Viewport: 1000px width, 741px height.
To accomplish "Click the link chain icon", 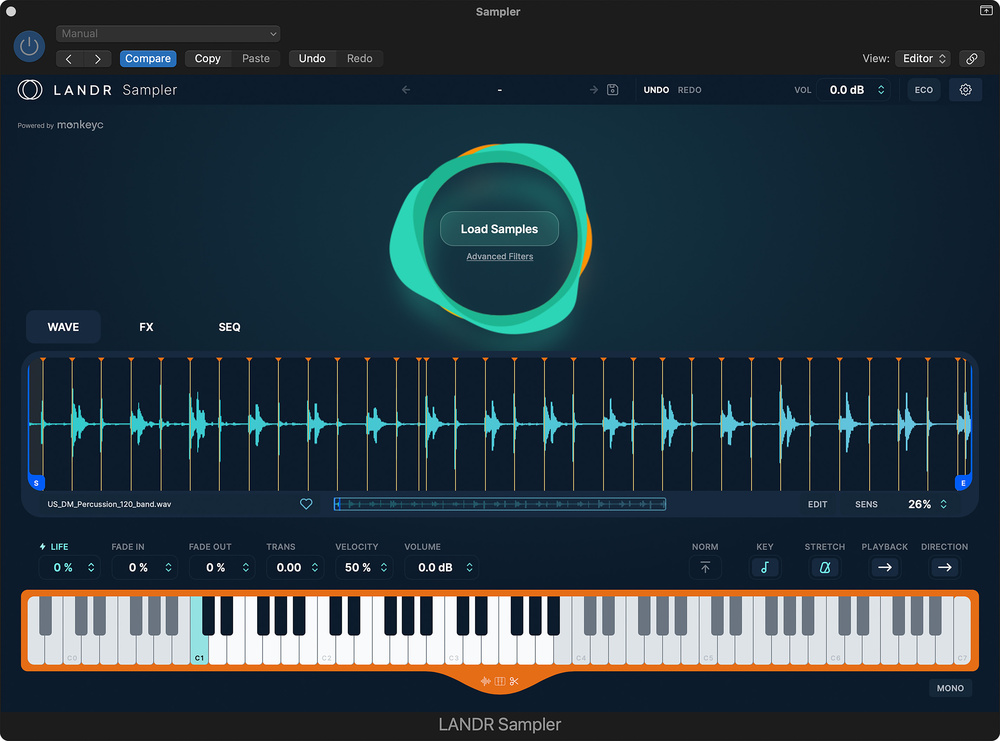I will [x=971, y=59].
